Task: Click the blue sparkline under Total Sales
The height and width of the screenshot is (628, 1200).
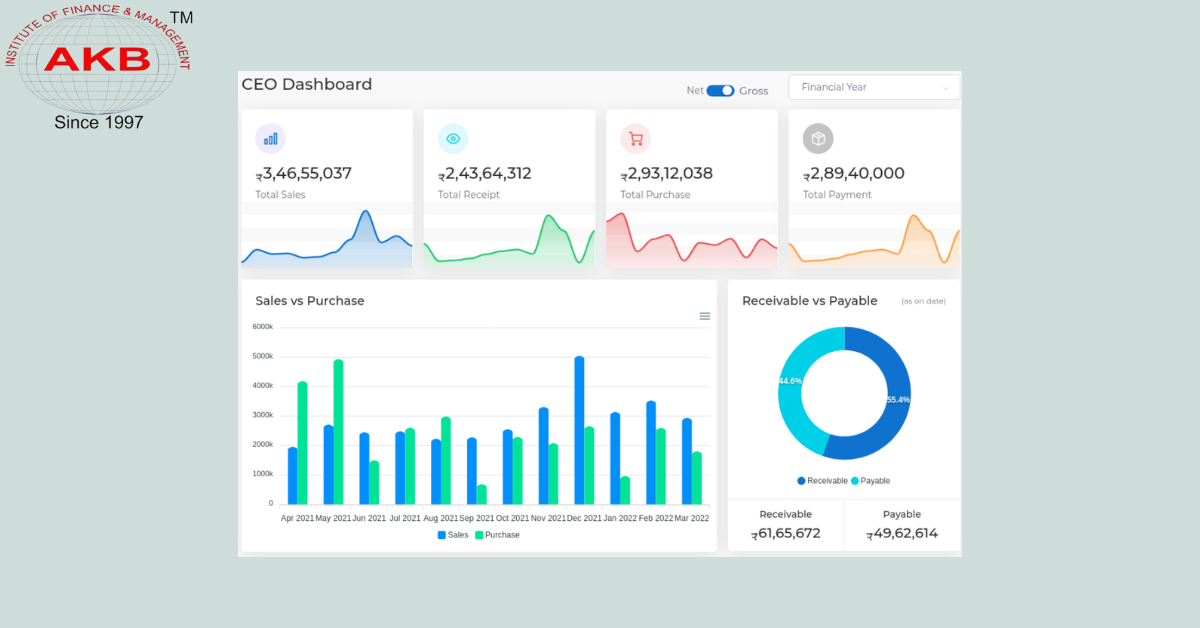Action: coord(326,240)
